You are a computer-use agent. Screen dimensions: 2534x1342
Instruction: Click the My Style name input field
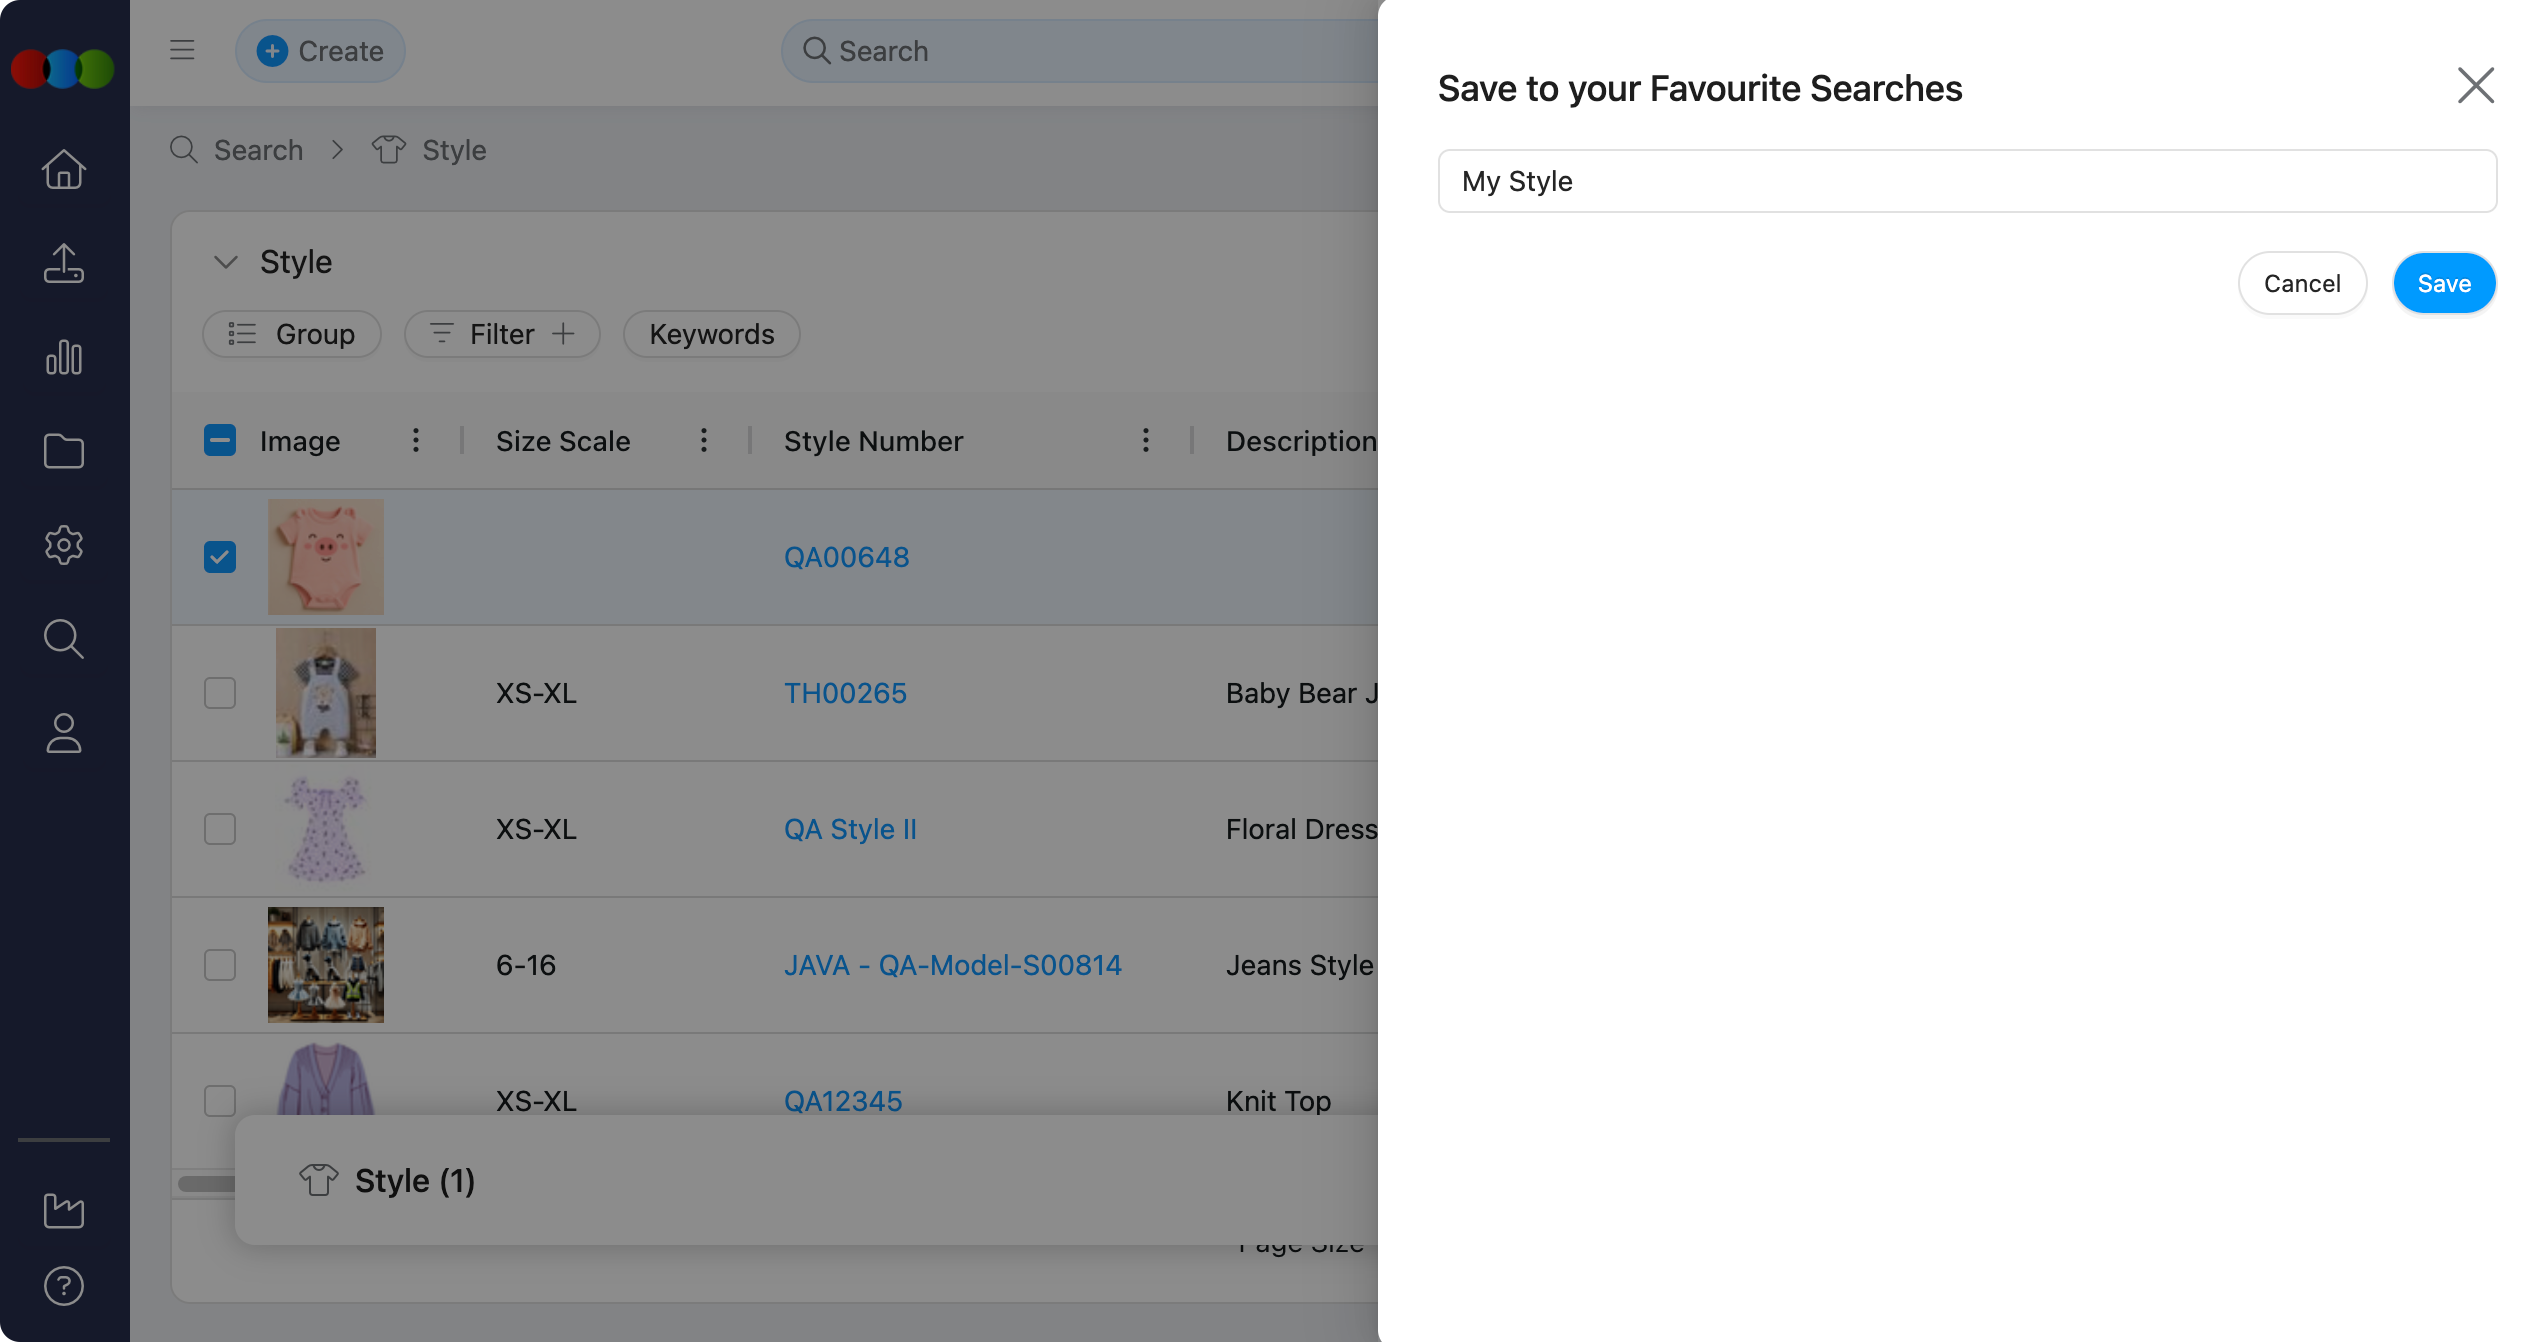click(1966, 181)
